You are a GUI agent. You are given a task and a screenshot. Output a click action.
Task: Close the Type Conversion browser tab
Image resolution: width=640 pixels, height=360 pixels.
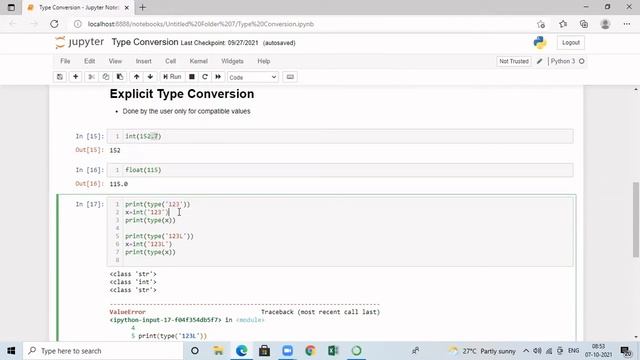[x=127, y=7]
